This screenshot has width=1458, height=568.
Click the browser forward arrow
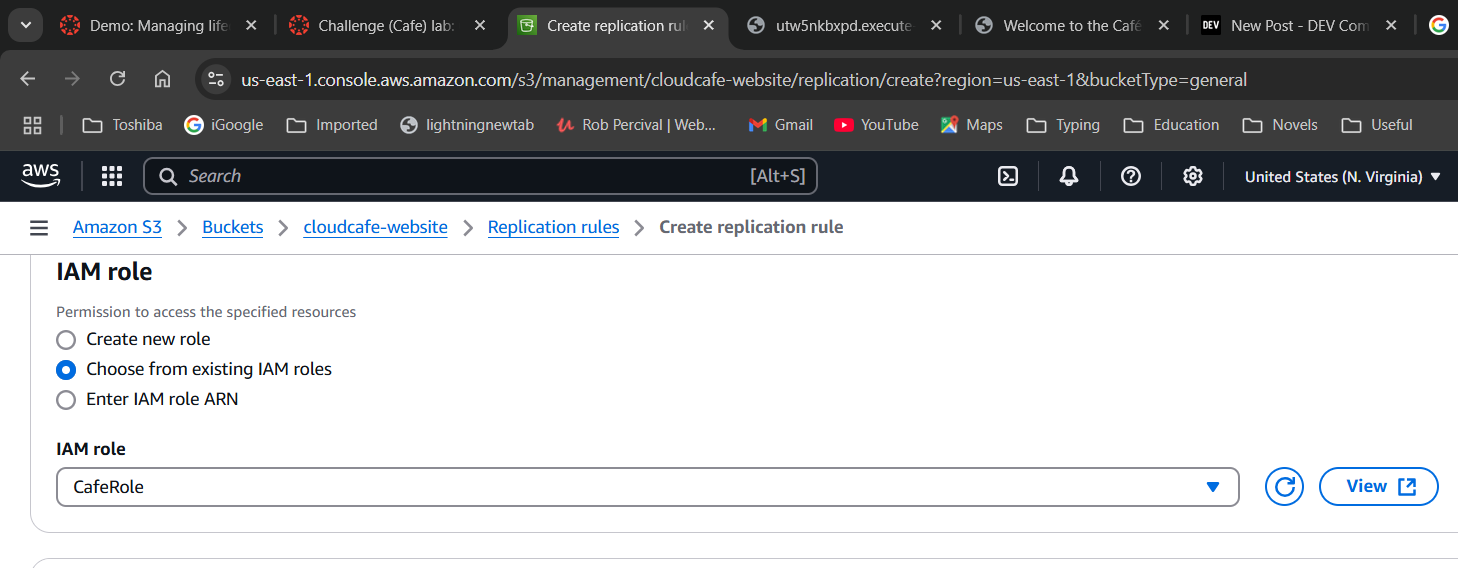[x=73, y=79]
